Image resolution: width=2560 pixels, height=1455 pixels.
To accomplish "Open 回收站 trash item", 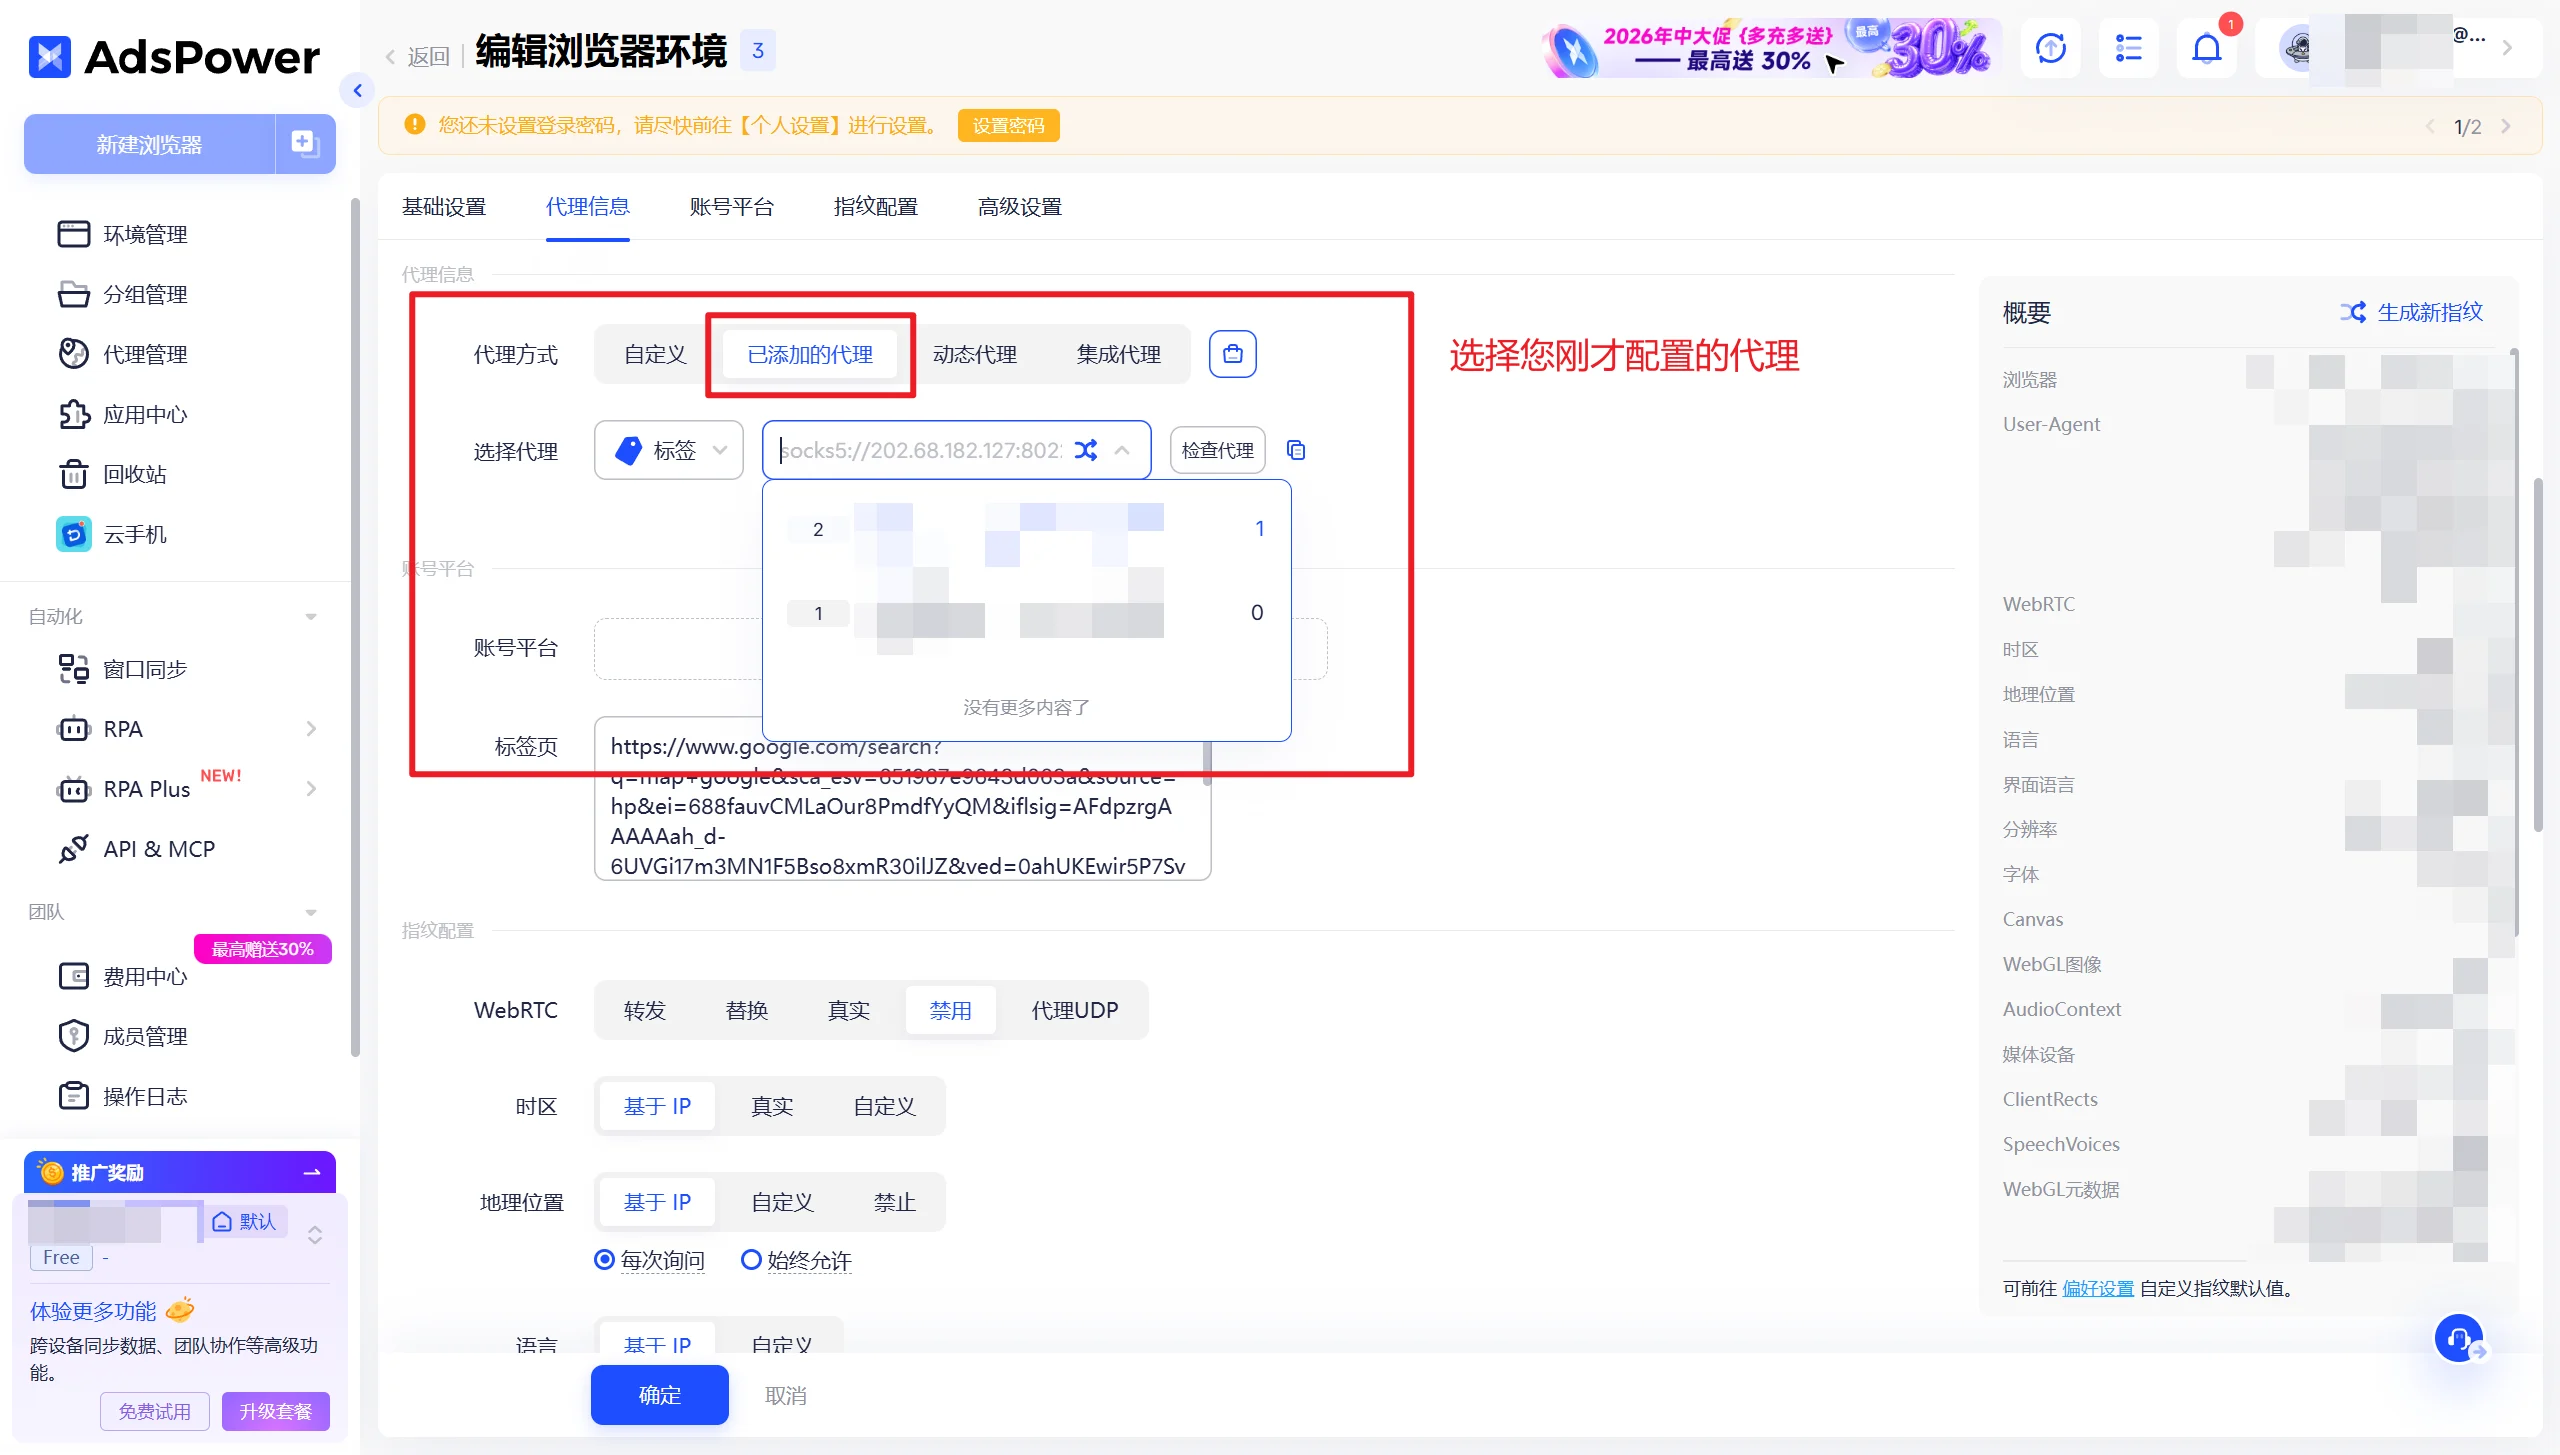I will point(113,474).
